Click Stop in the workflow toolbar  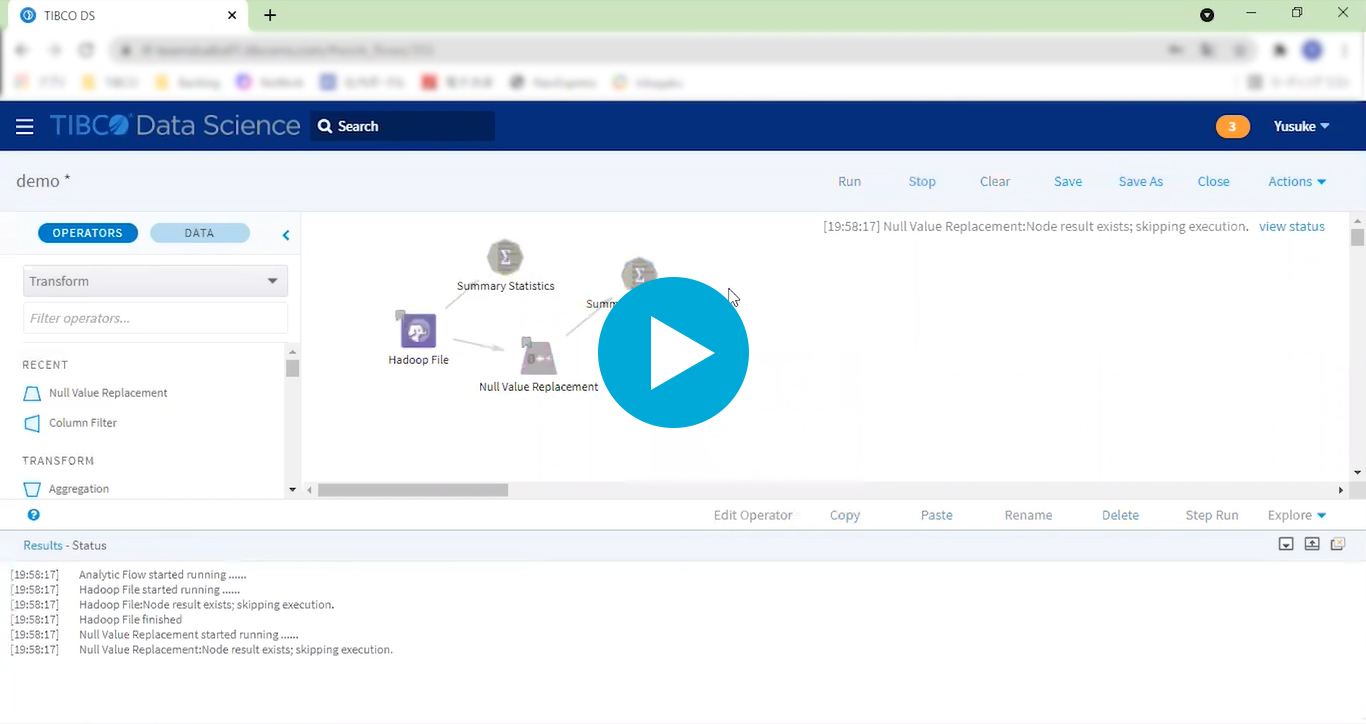coord(922,181)
